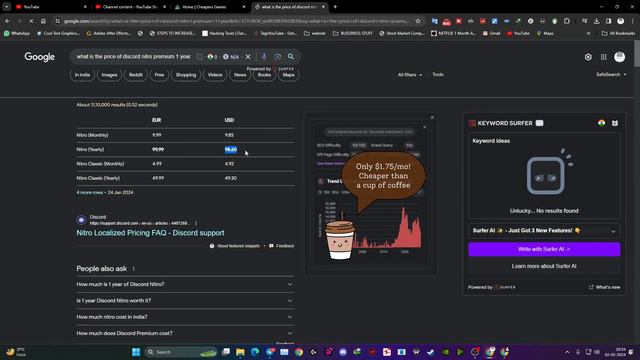Open the All Bookmarks folder
The width and height of the screenshot is (640, 360).
(618, 33)
